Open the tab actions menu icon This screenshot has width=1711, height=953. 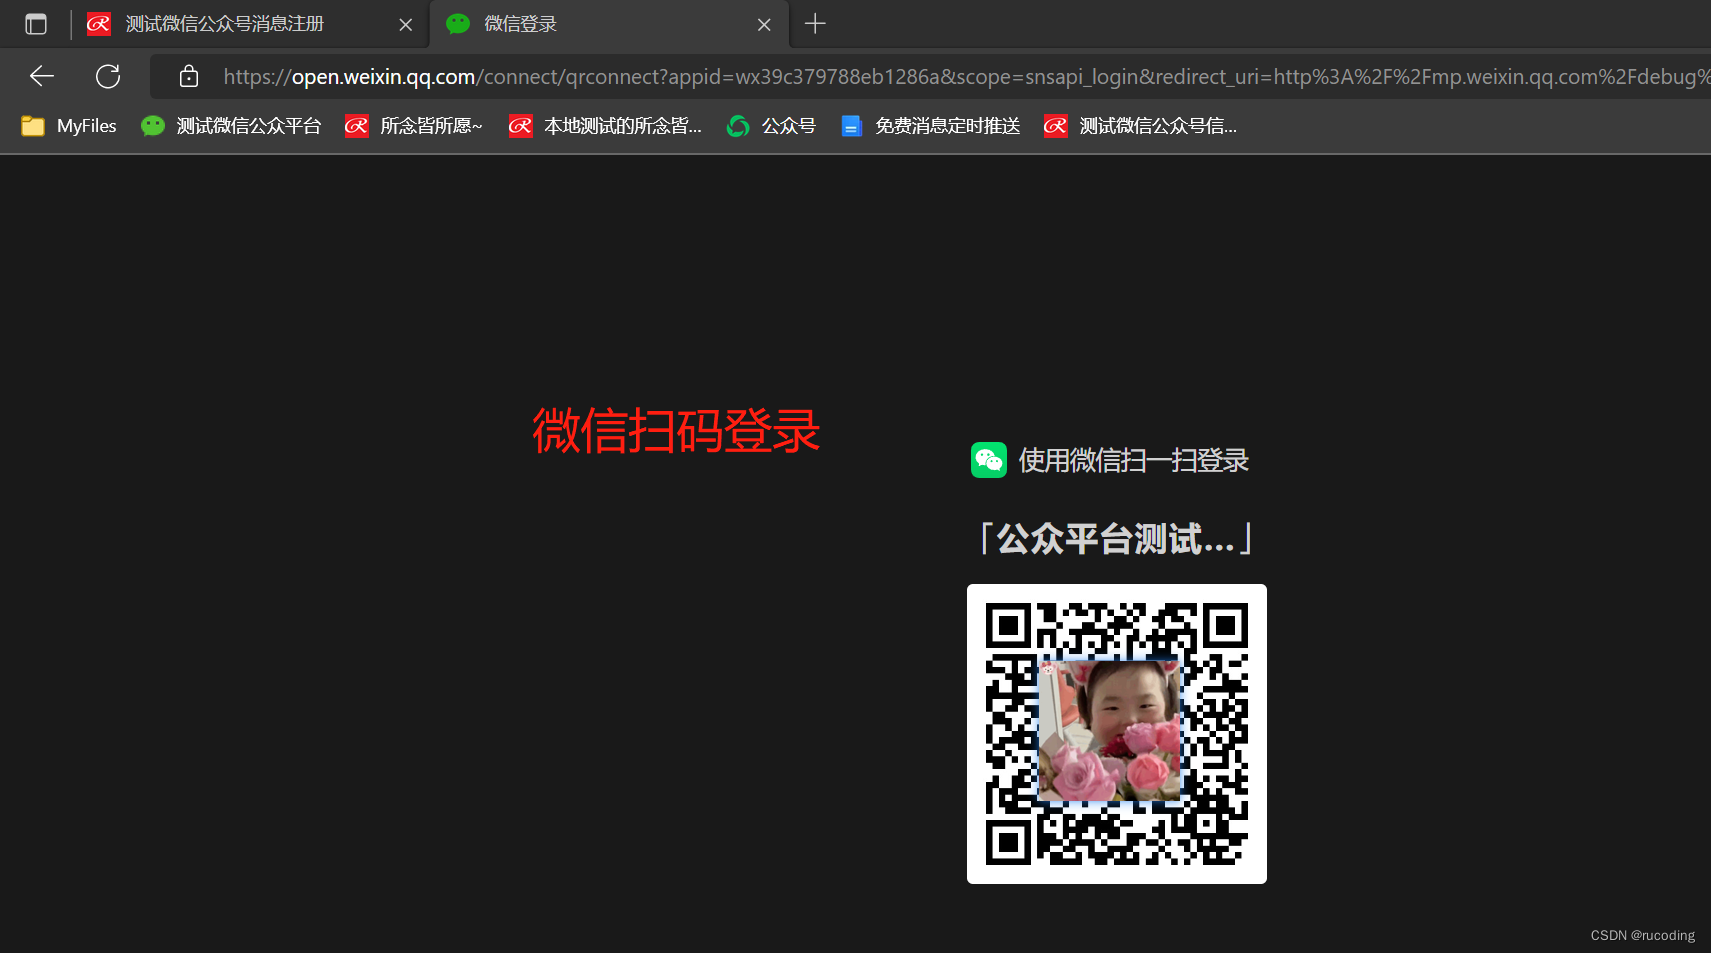36,24
